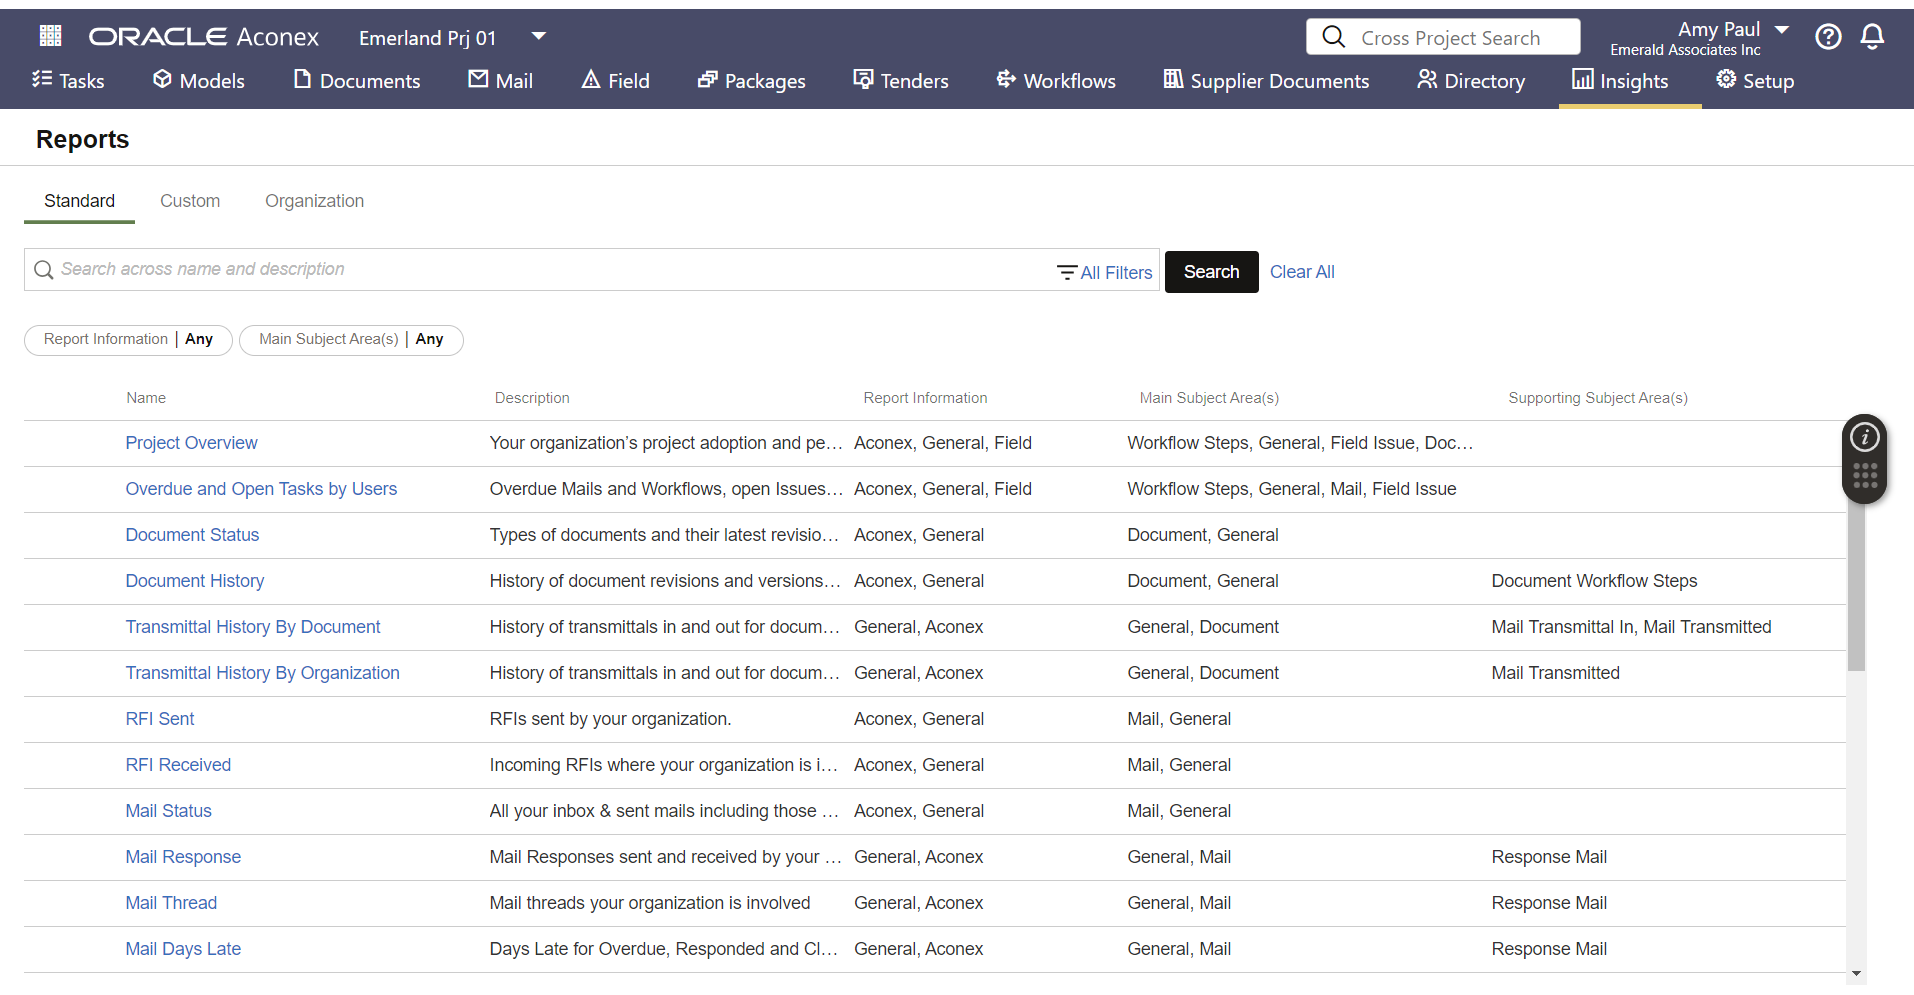
Task: Open the Report Information filter chip
Action: (x=128, y=340)
